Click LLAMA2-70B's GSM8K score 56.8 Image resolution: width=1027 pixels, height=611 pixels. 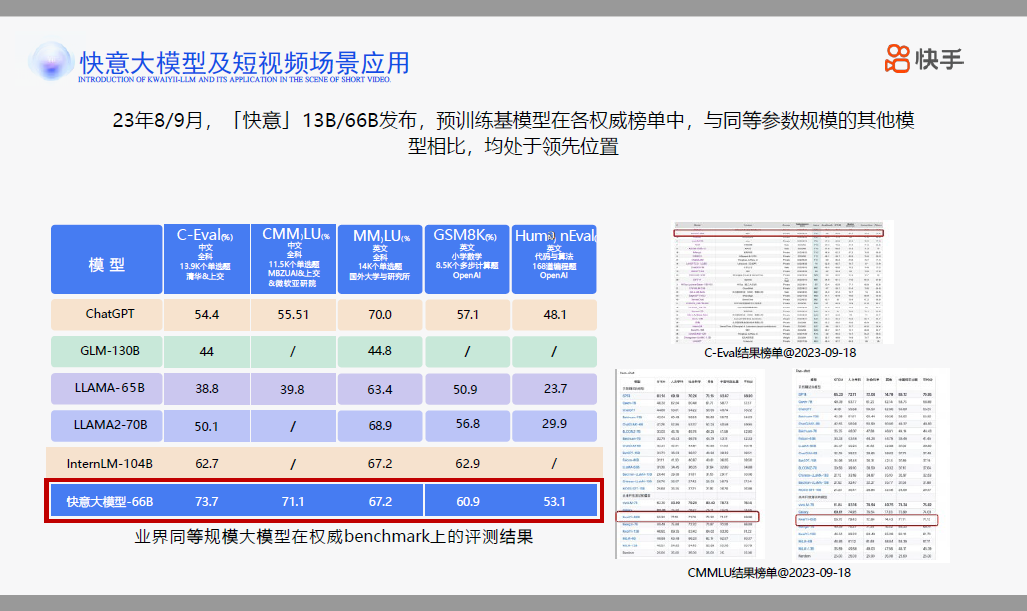click(x=468, y=424)
